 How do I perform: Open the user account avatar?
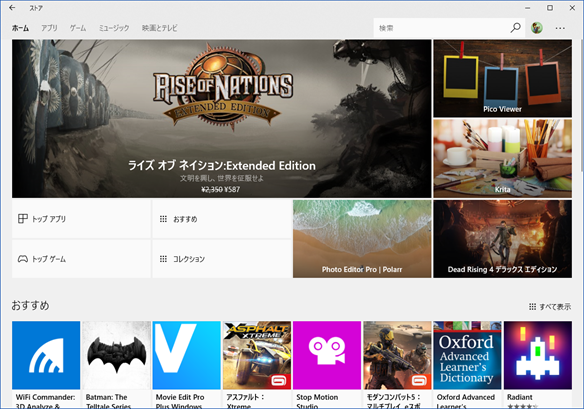[x=537, y=28]
